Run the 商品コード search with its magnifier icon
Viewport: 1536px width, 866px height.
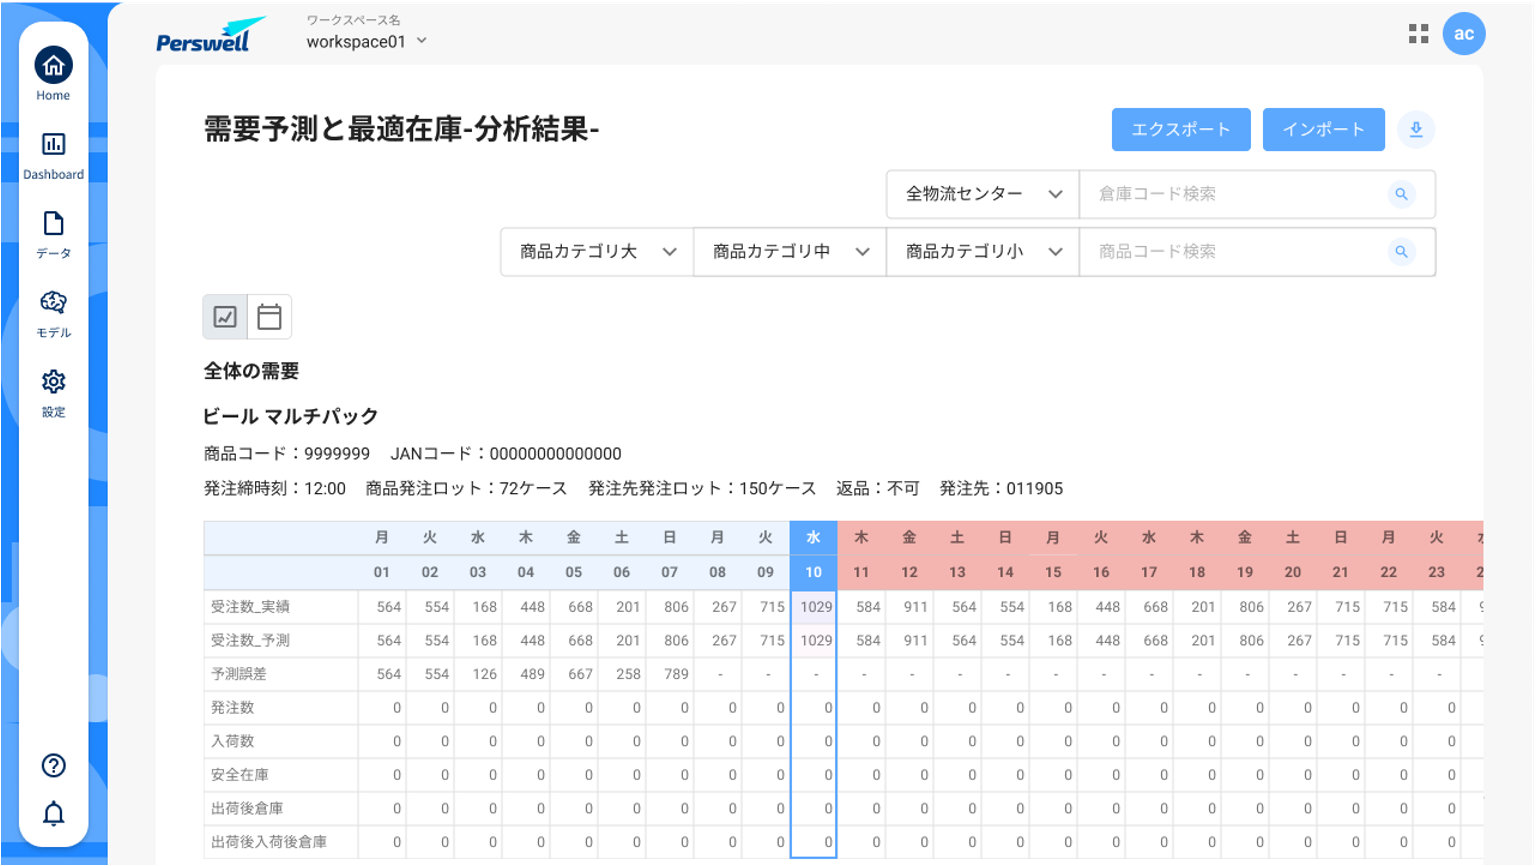pos(1401,252)
